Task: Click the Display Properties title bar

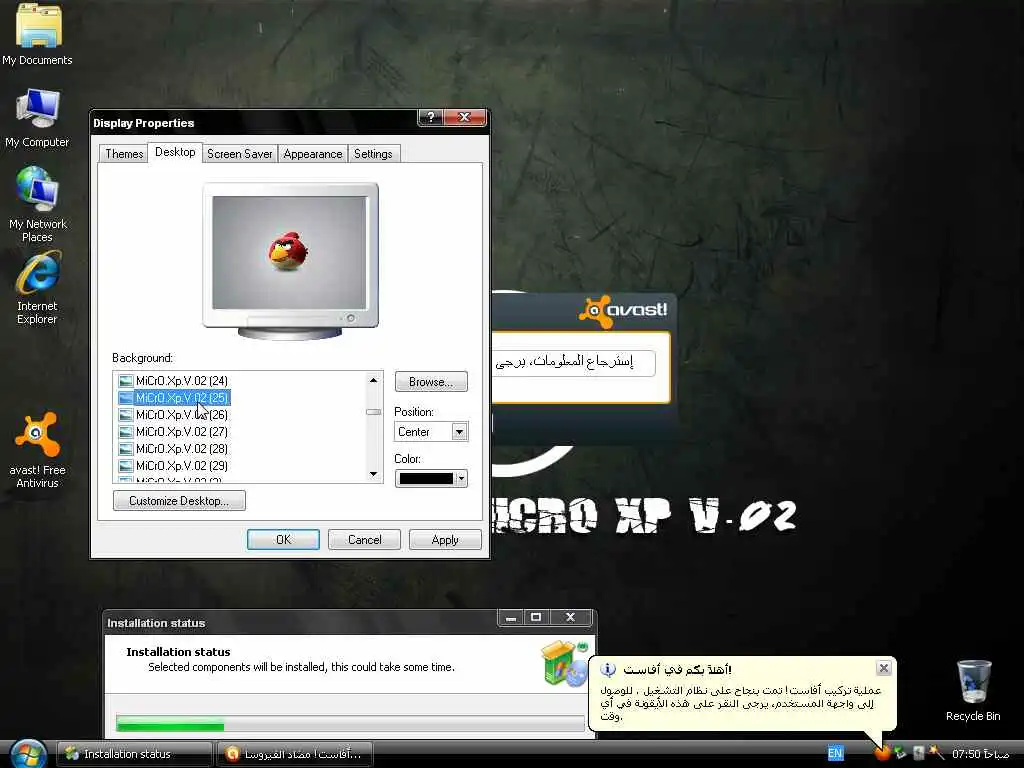Action: click(x=255, y=123)
